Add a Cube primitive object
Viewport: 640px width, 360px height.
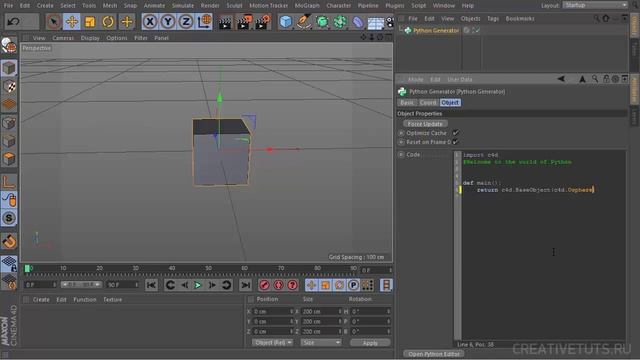point(286,22)
